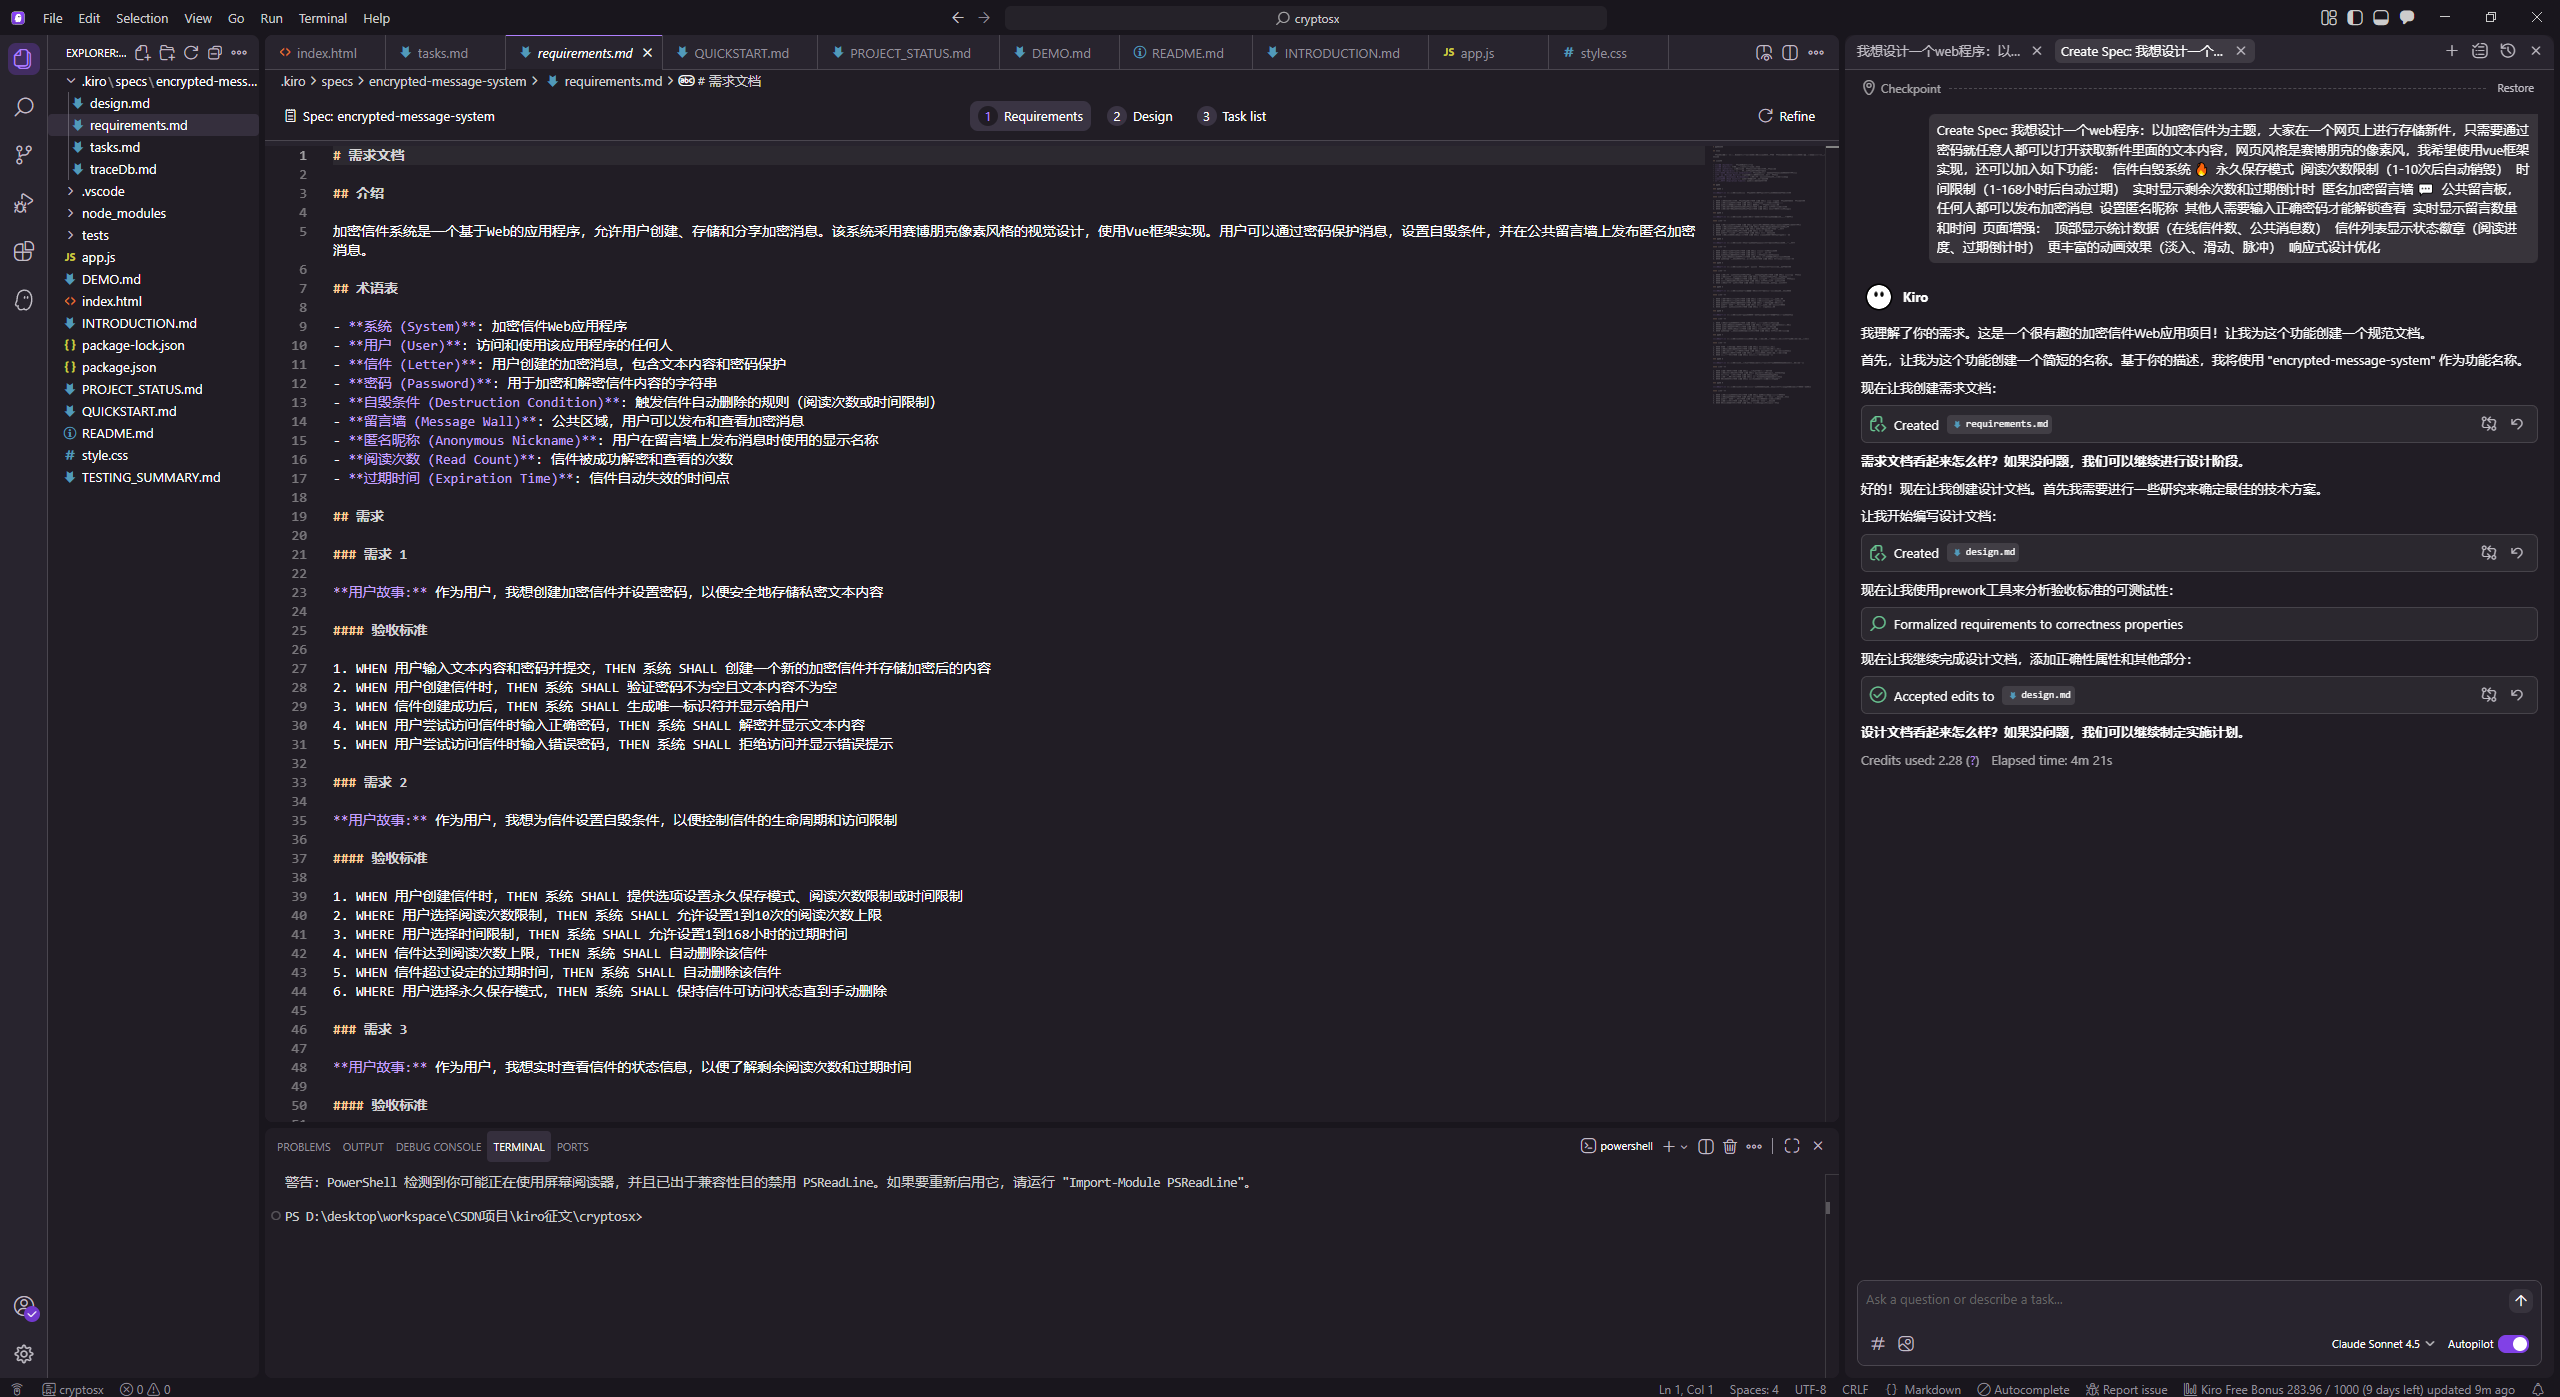Toggle the panel layout icon in title bar
The width and height of the screenshot is (2560, 1397).
[x=2381, y=18]
